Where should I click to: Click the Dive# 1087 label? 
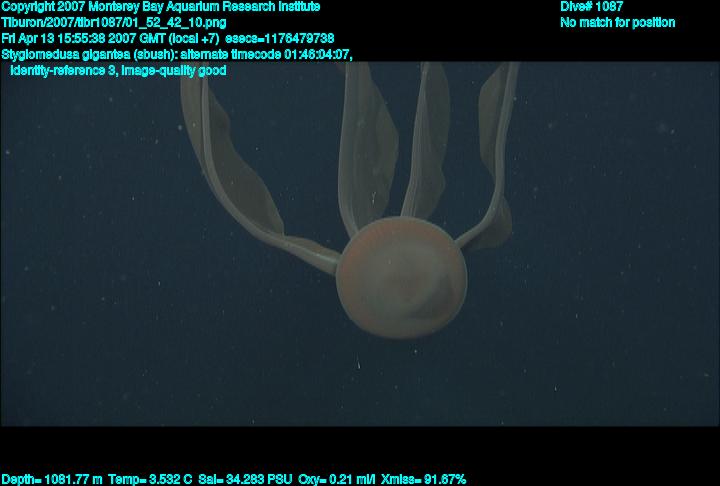[x=592, y=7]
